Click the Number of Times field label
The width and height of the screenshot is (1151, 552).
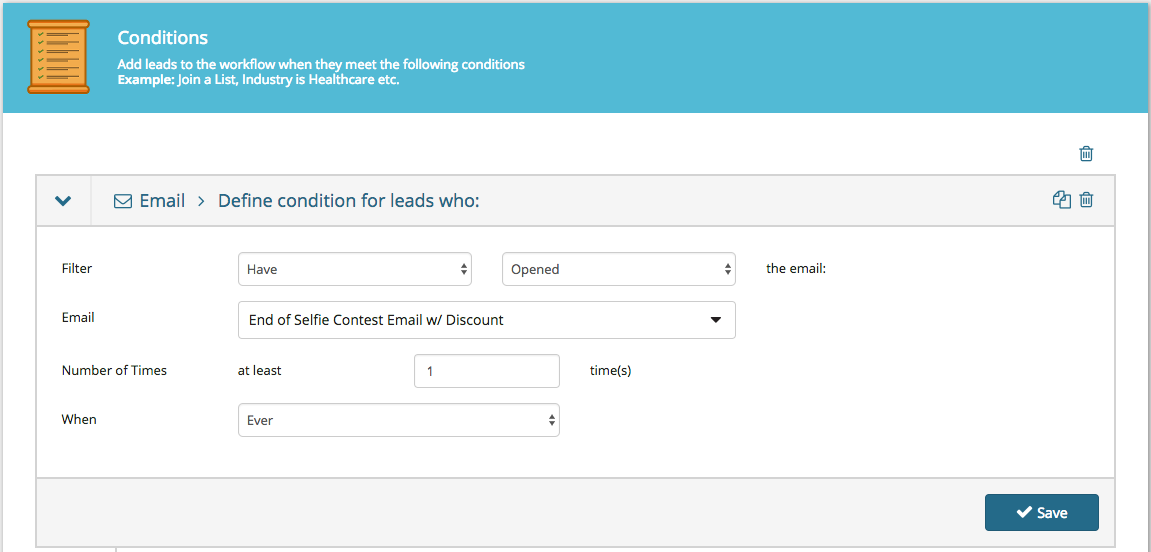[115, 371]
